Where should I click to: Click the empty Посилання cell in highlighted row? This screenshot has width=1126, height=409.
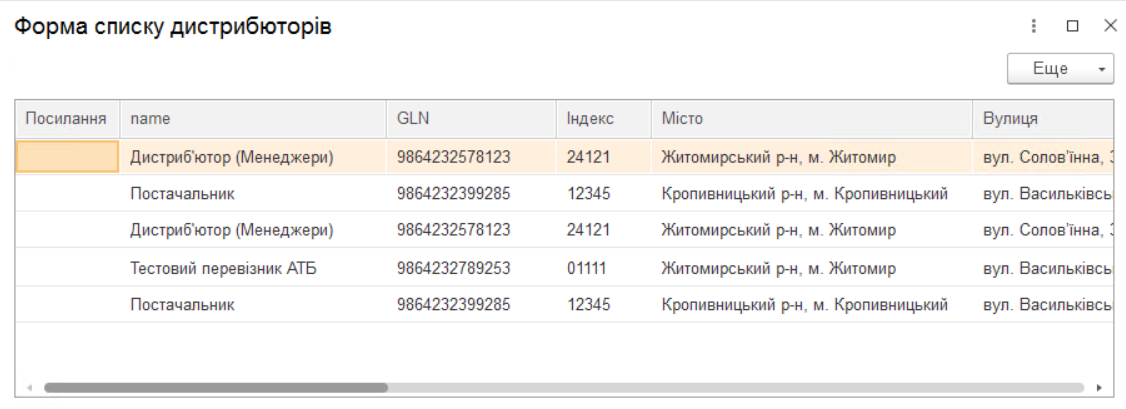click(68, 157)
